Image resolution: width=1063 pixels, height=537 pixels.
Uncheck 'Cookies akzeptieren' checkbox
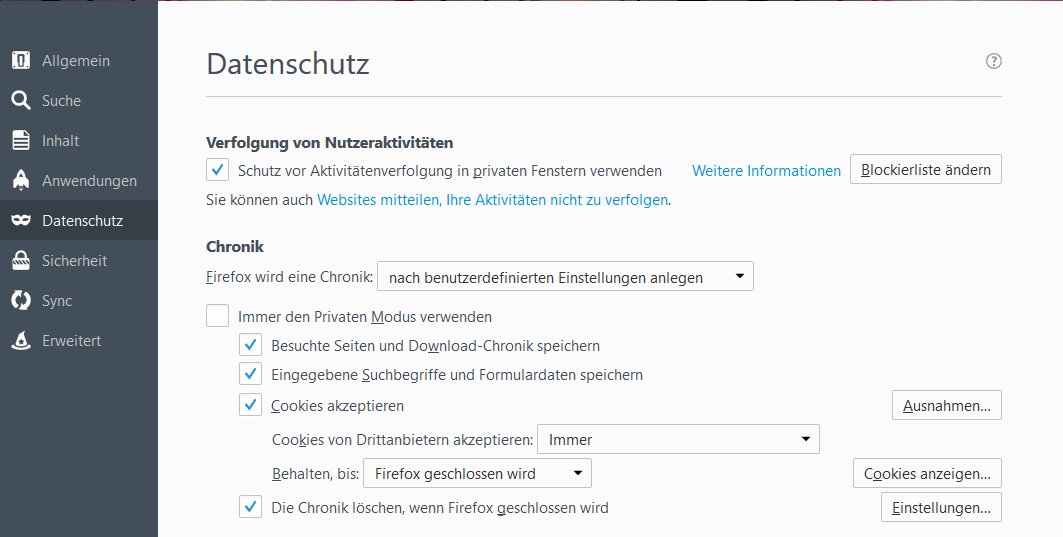coord(251,406)
